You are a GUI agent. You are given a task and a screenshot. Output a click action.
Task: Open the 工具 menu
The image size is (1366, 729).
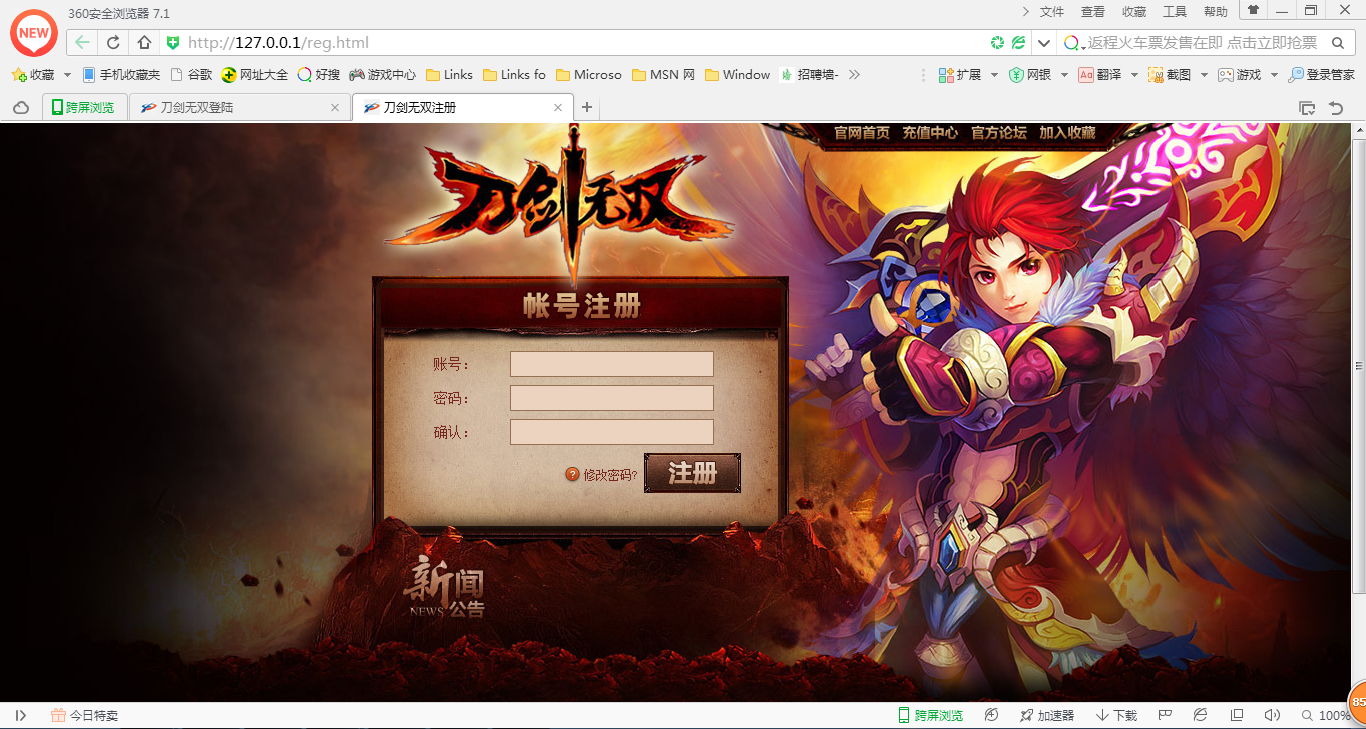point(1175,12)
